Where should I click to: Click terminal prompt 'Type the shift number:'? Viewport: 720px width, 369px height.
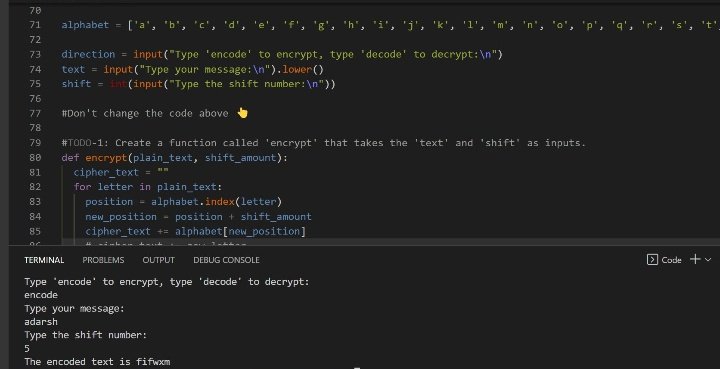85,335
